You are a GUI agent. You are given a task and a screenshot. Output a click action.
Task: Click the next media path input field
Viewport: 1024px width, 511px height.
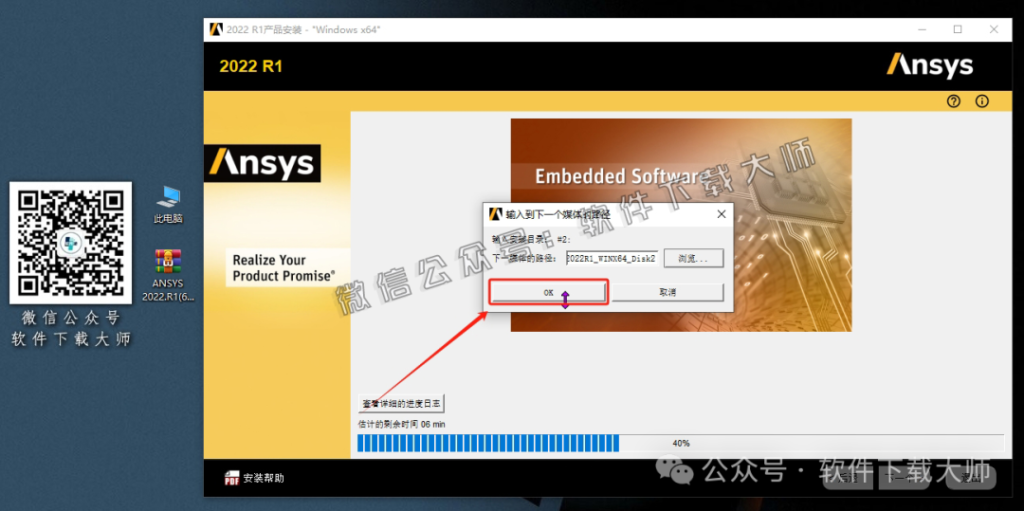coord(612,258)
